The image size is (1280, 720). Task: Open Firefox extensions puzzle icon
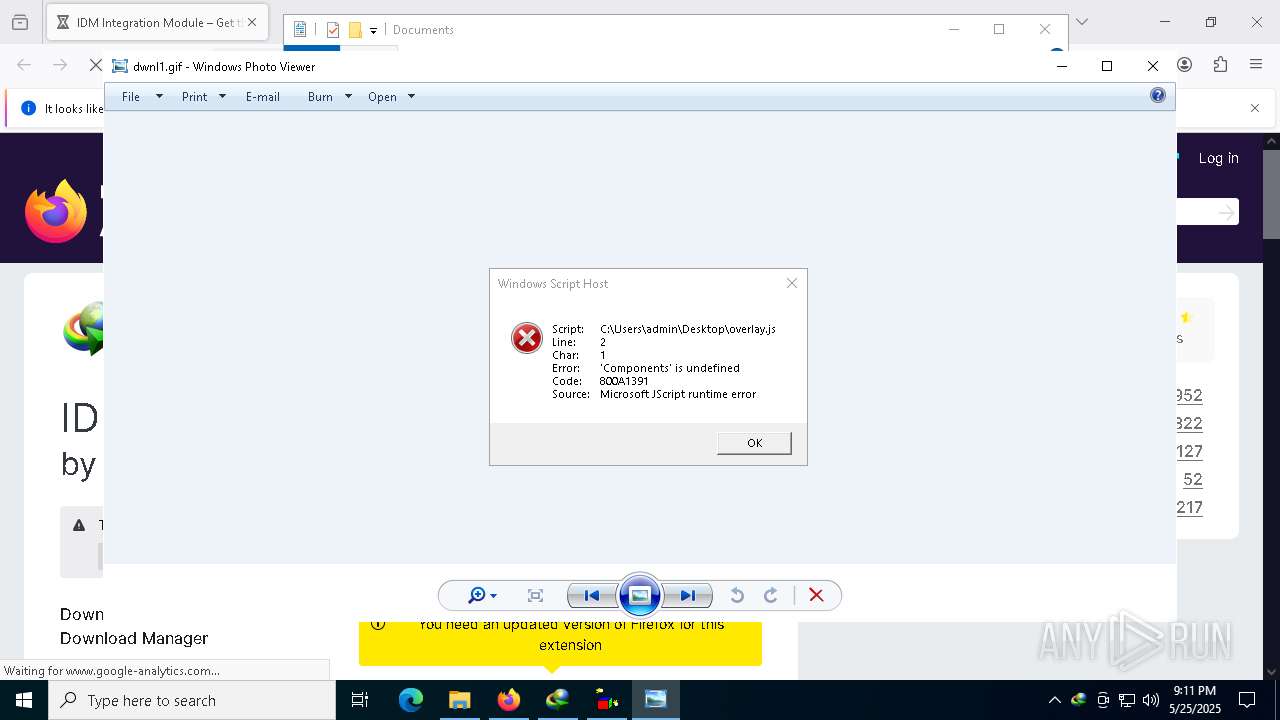(1220, 65)
